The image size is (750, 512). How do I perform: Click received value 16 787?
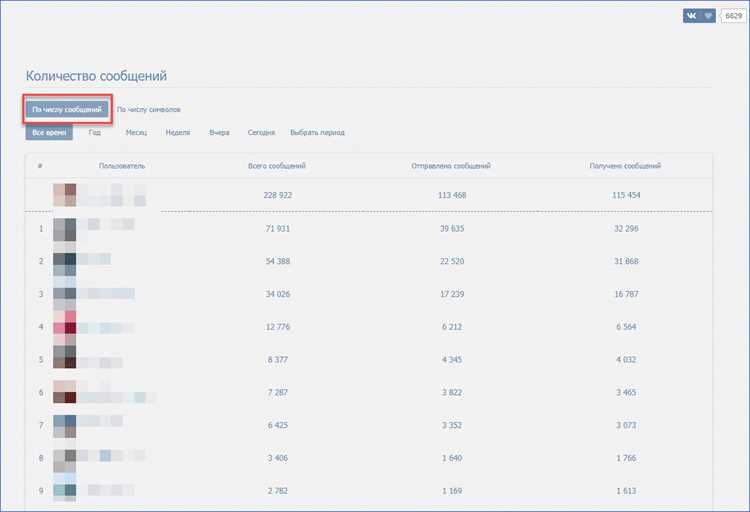(626, 294)
